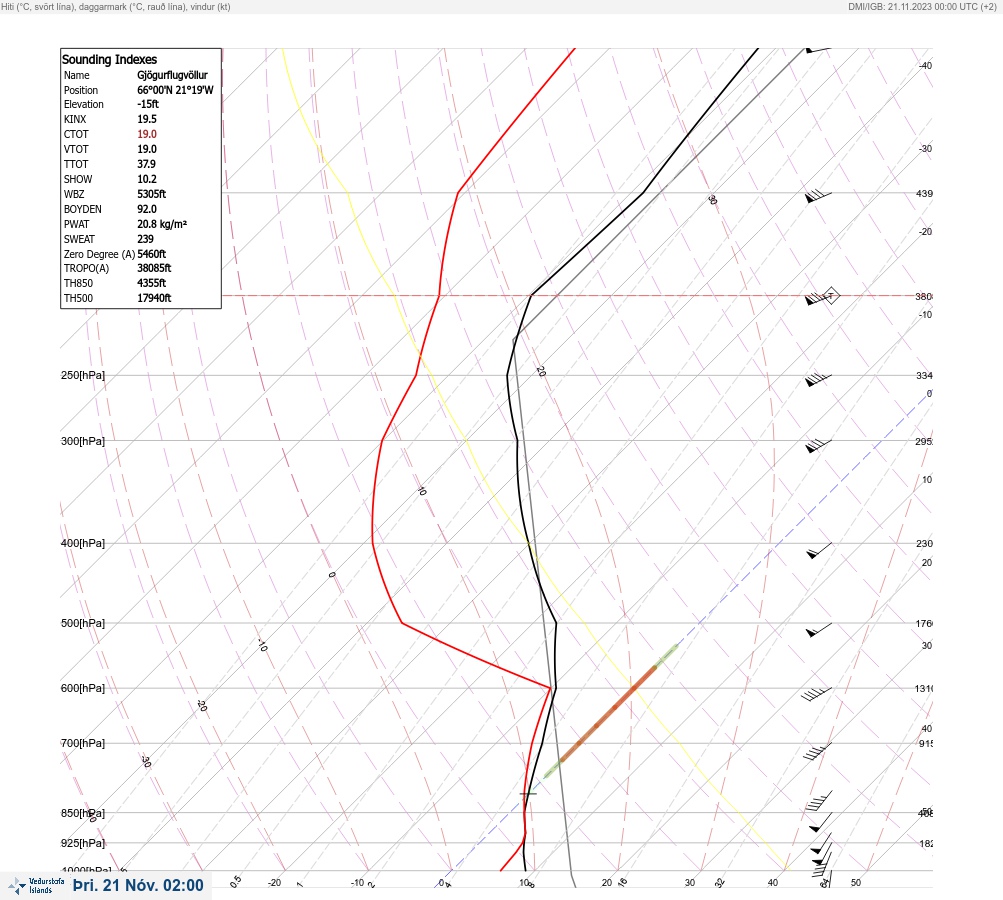
Task: Click the wind barb at the 500 hPa level
Action: pyautogui.click(x=819, y=631)
